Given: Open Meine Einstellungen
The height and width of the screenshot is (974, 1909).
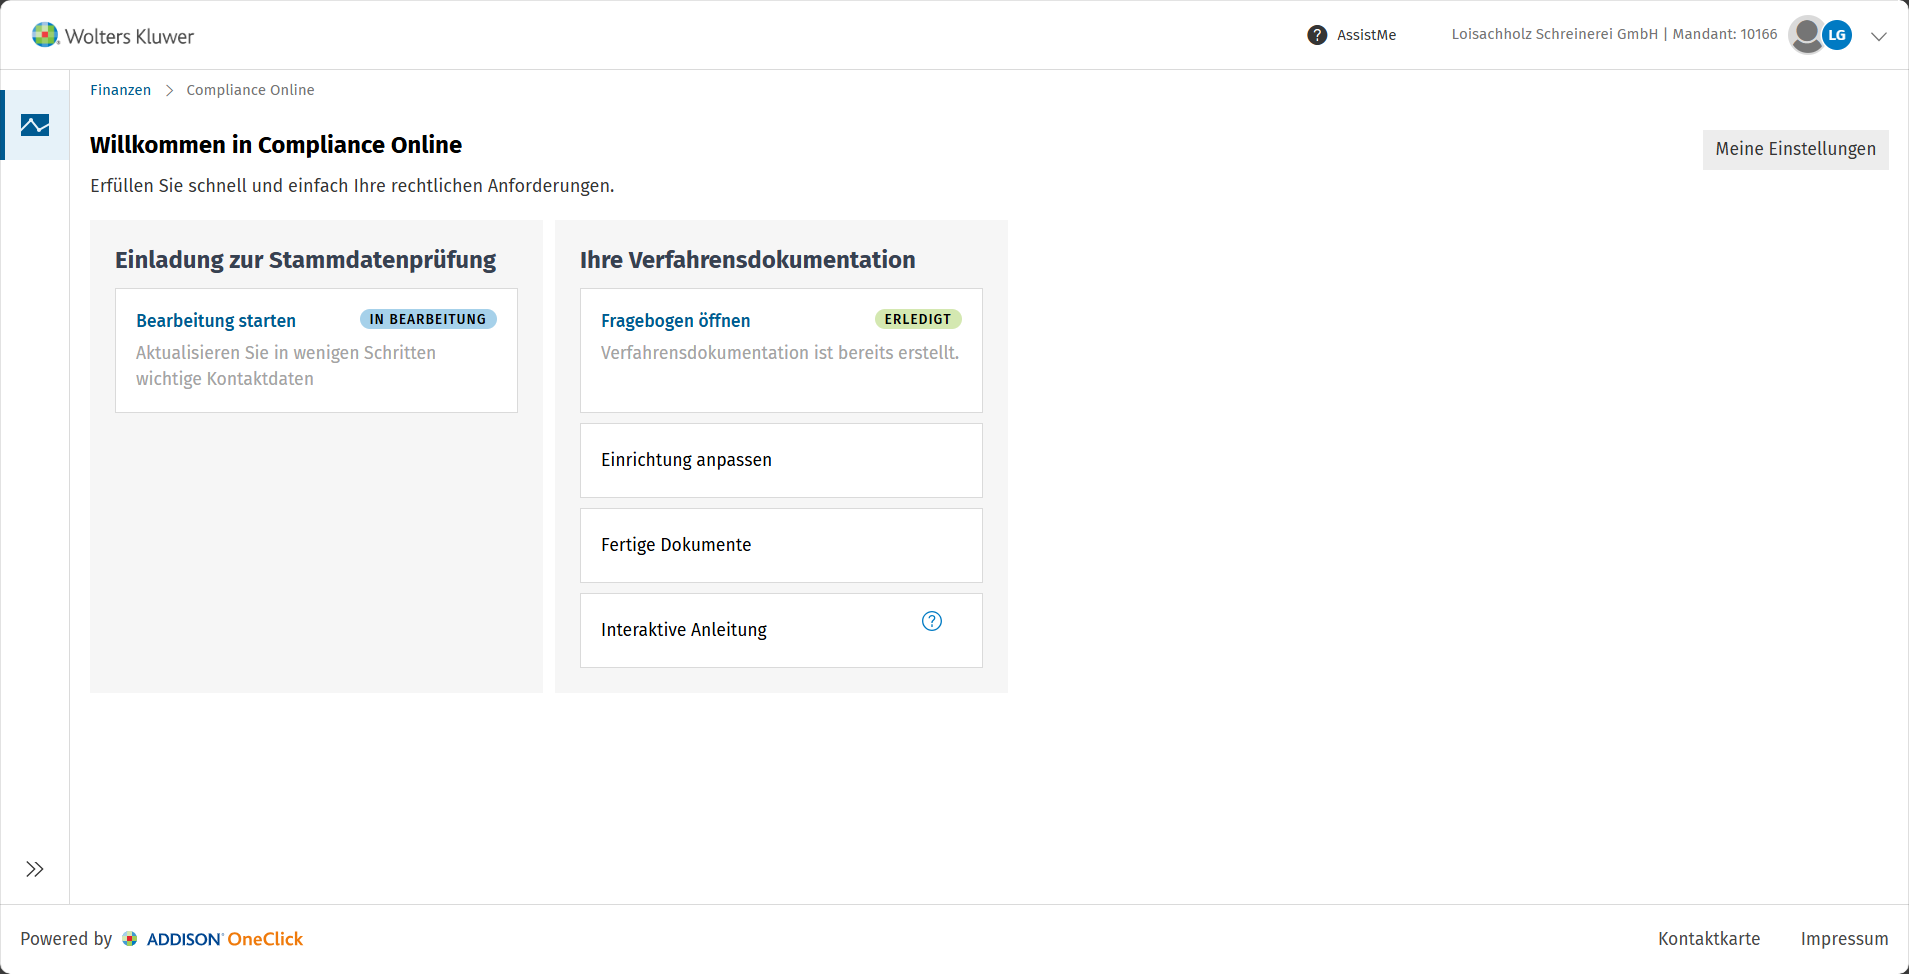Looking at the screenshot, I should point(1796,149).
